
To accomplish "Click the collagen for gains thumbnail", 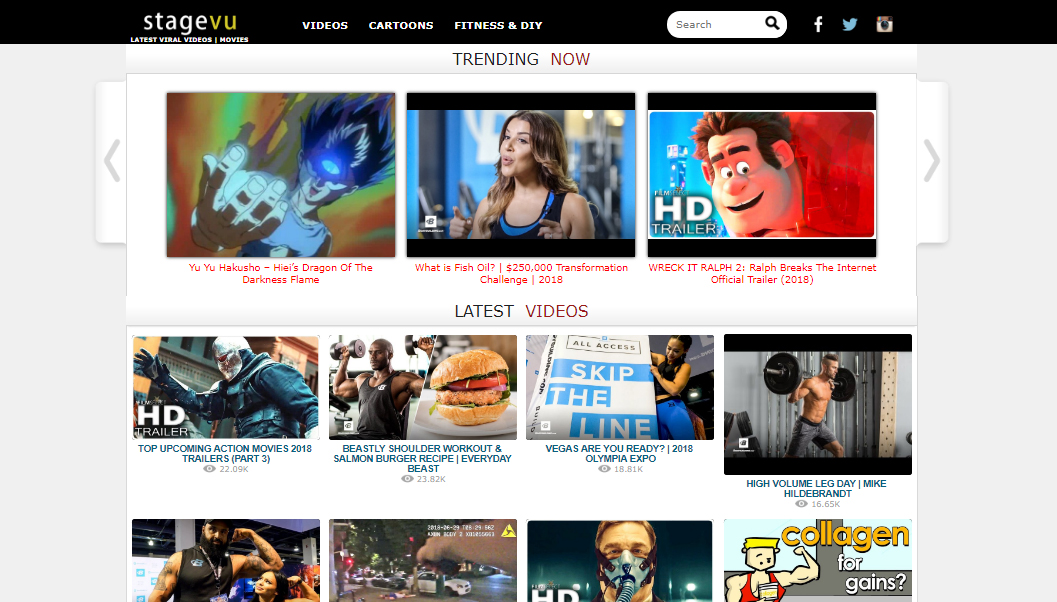I will [818, 561].
